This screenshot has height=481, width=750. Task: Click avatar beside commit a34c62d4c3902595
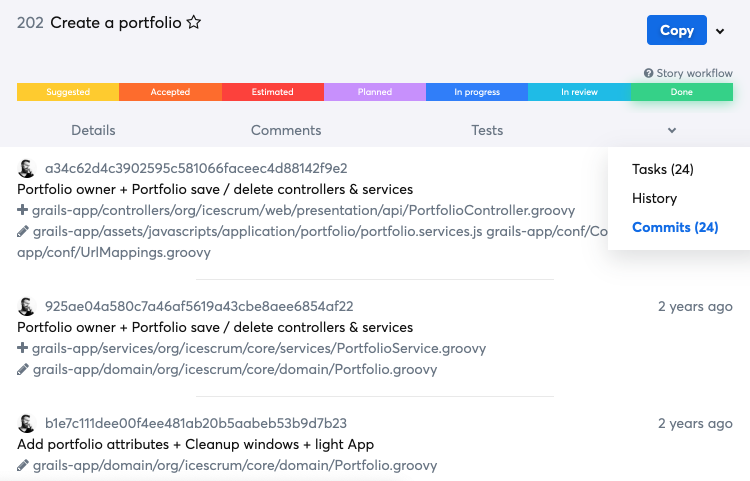[26, 168]
